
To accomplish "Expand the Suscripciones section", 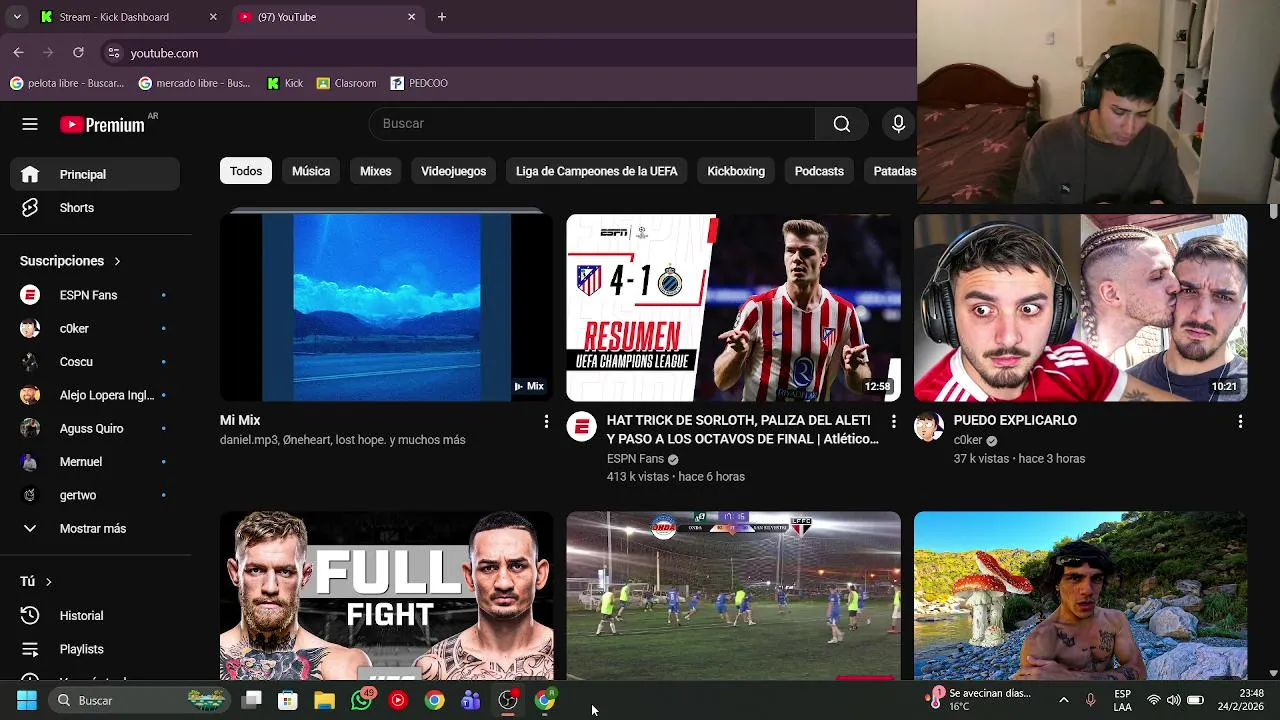I will click(x=70, y=261).
